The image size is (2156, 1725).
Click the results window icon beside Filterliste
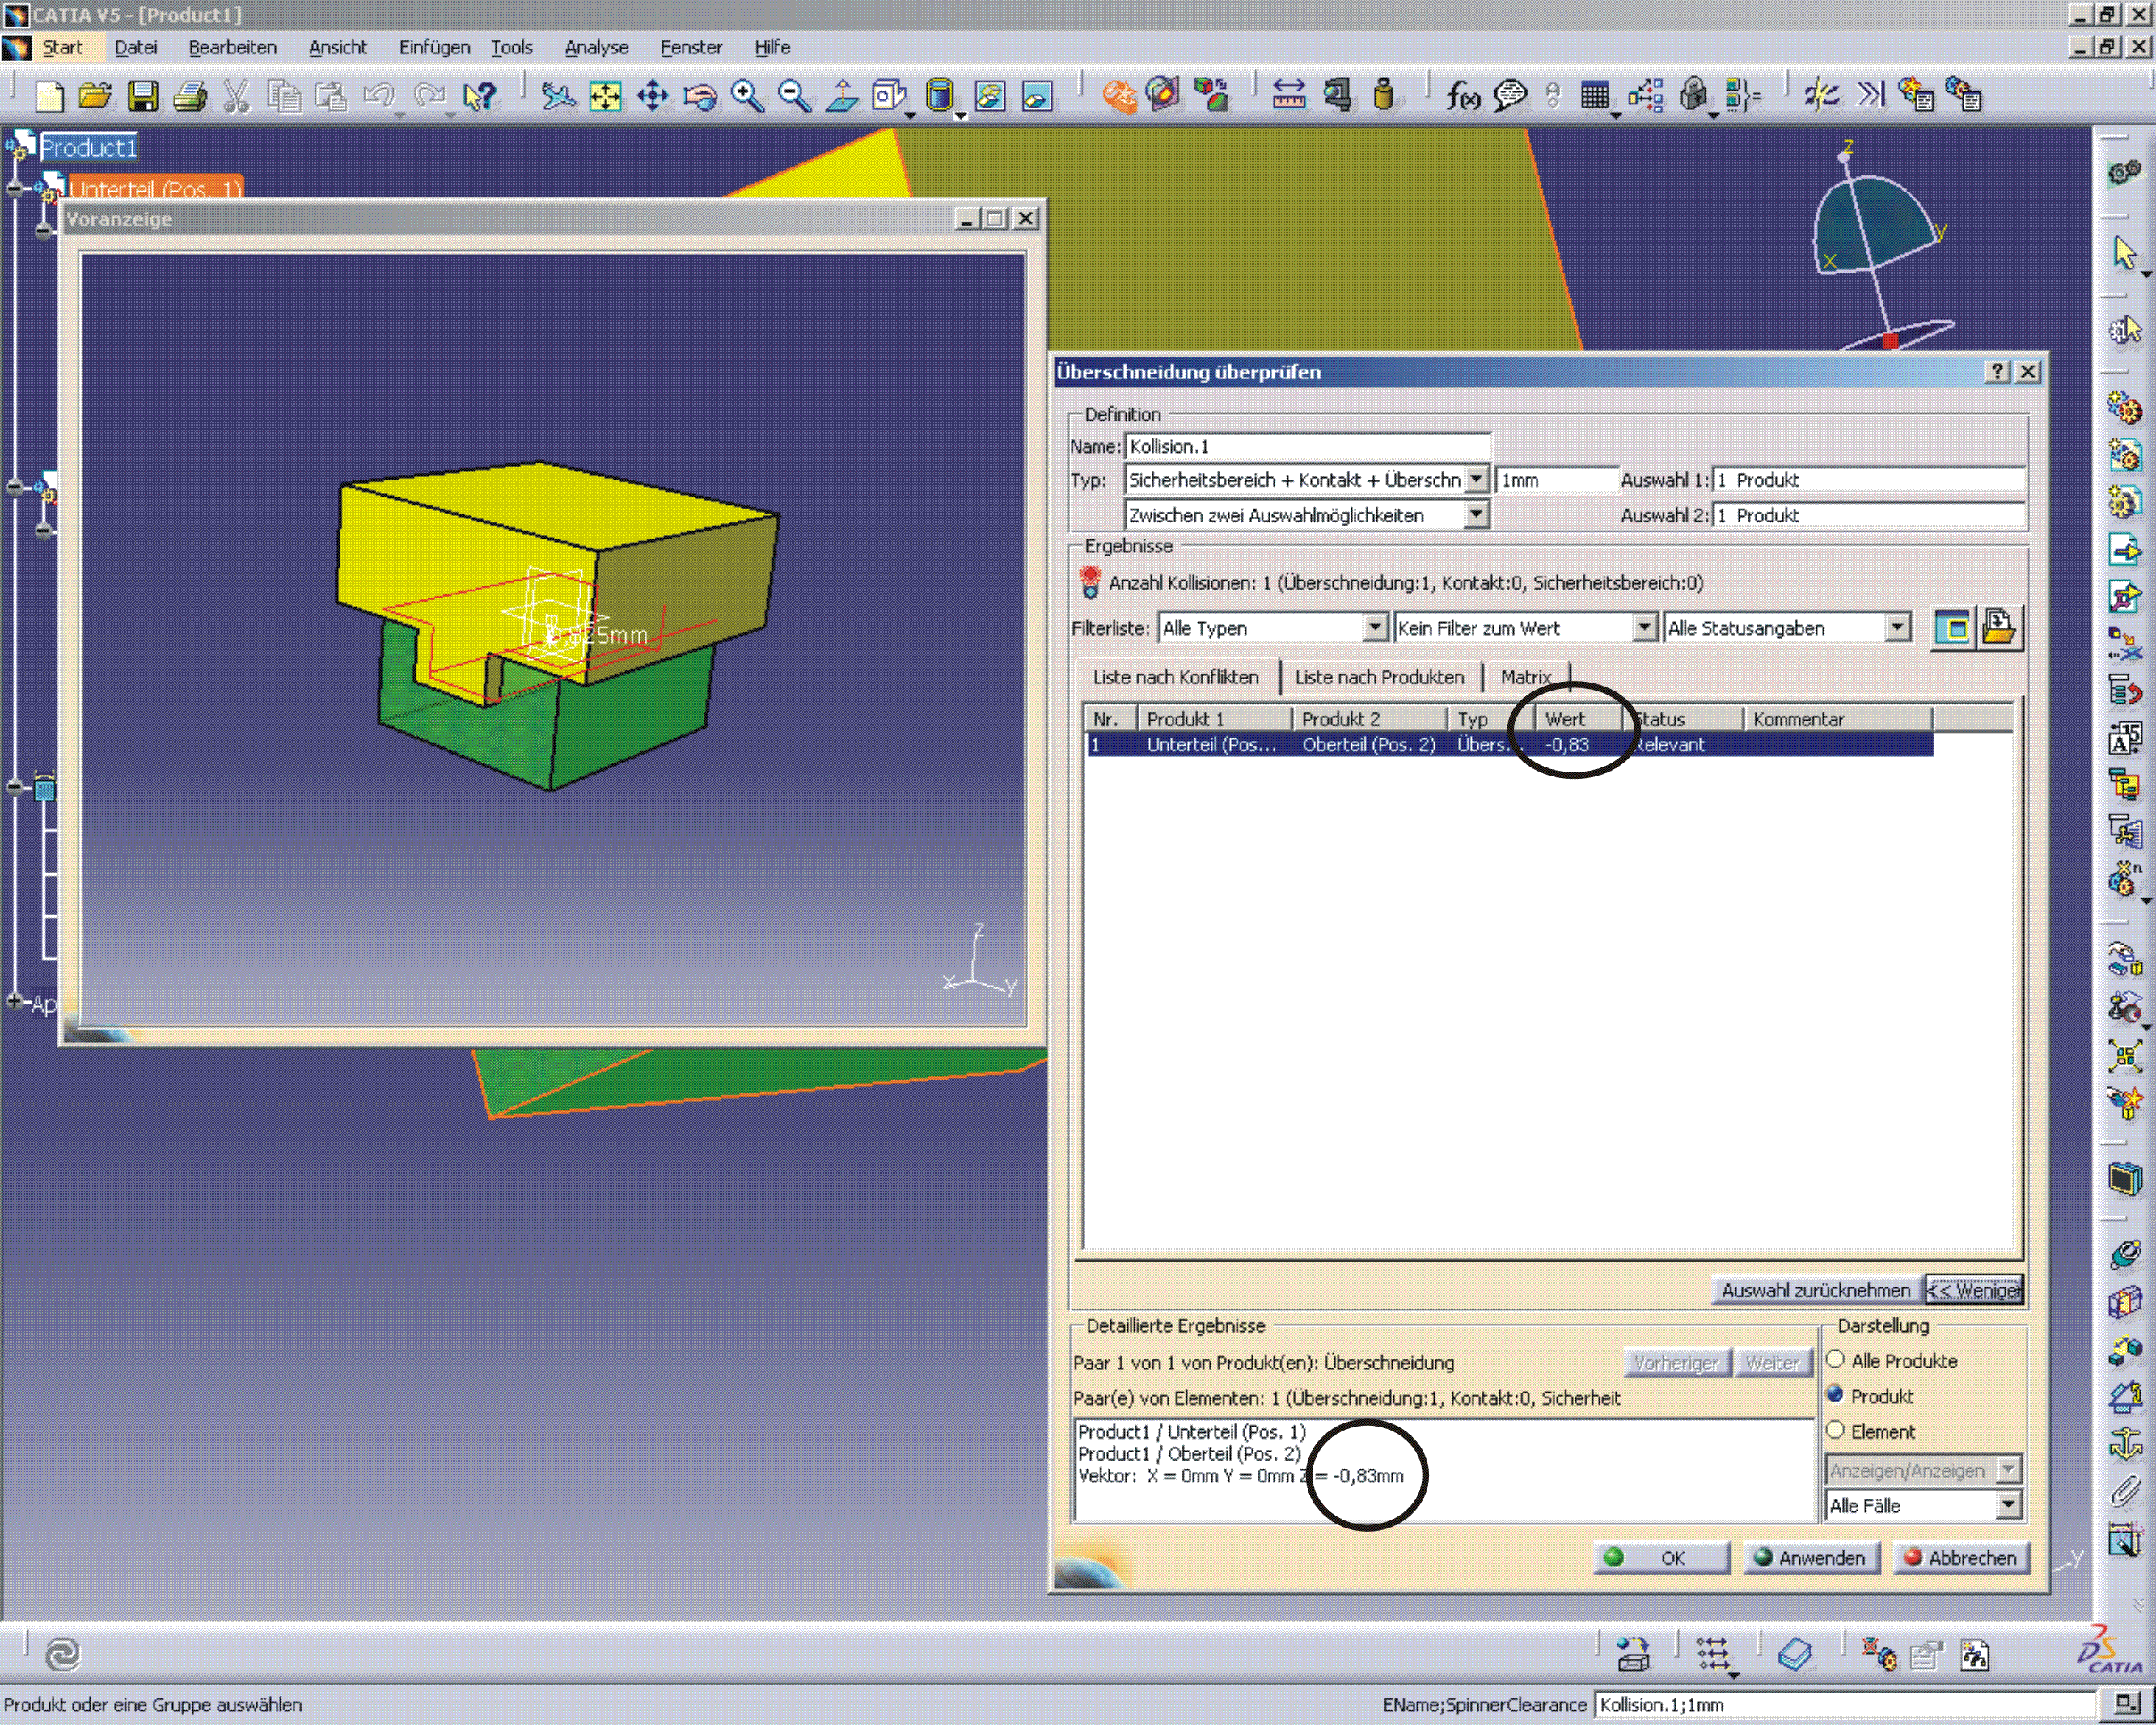coord(1952,628)
